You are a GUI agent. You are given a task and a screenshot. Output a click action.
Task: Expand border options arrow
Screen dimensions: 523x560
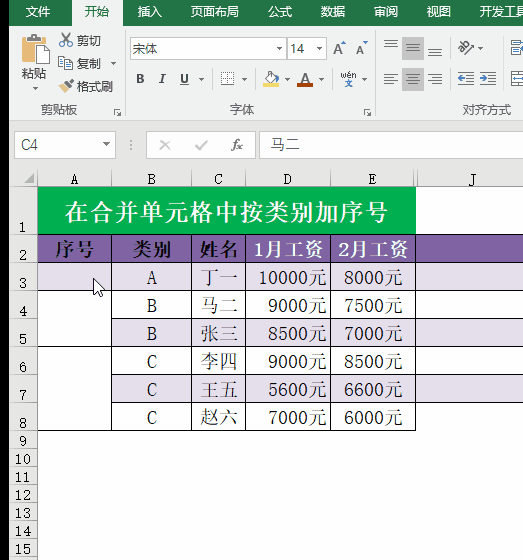[x=244, y=79]
